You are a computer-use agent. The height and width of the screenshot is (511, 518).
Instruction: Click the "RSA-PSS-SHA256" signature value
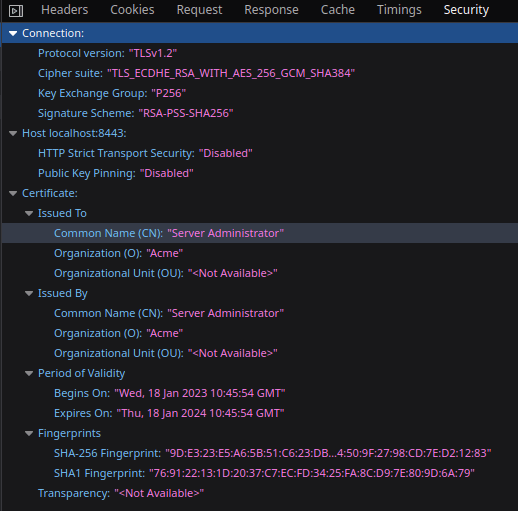tap(186, 113)
